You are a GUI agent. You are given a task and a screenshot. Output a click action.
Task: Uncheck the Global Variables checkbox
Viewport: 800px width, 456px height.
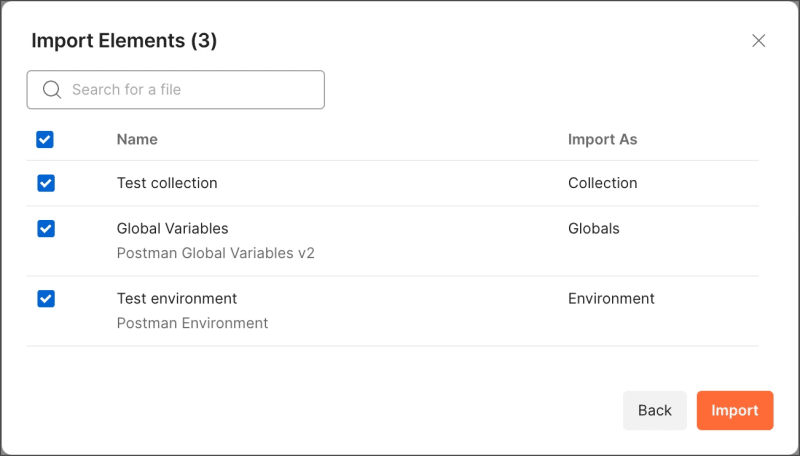46,229
